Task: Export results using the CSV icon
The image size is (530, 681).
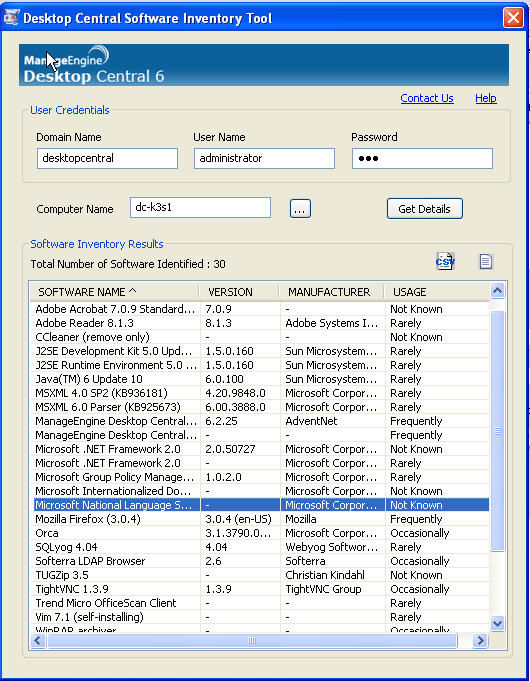Action: (x=445, y=261)
